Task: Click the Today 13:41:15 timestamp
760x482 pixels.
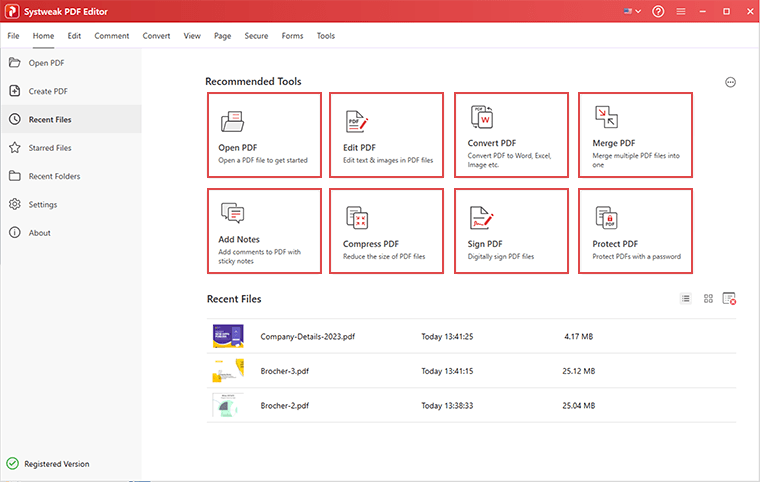Action: pyautogui.click(x=447, y=371)
